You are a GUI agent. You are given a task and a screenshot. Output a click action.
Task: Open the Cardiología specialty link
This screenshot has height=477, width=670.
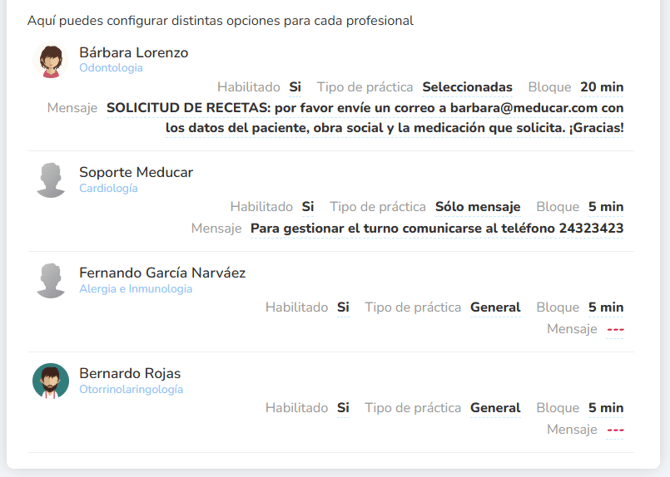(108, 188)
